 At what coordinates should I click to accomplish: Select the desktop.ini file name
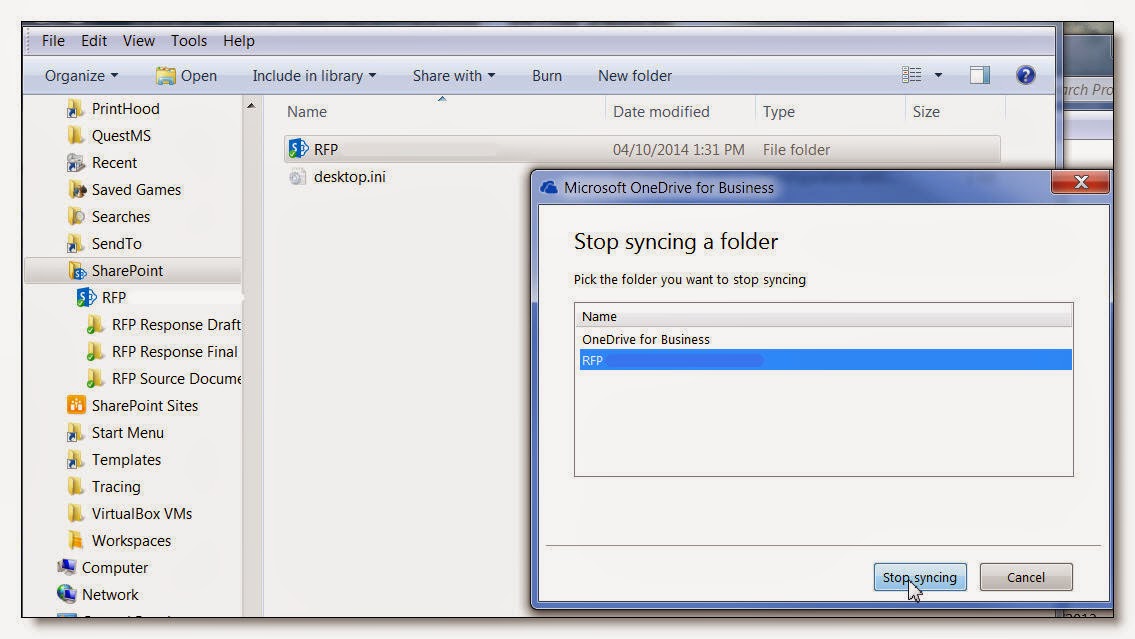[x=350, y=177]
